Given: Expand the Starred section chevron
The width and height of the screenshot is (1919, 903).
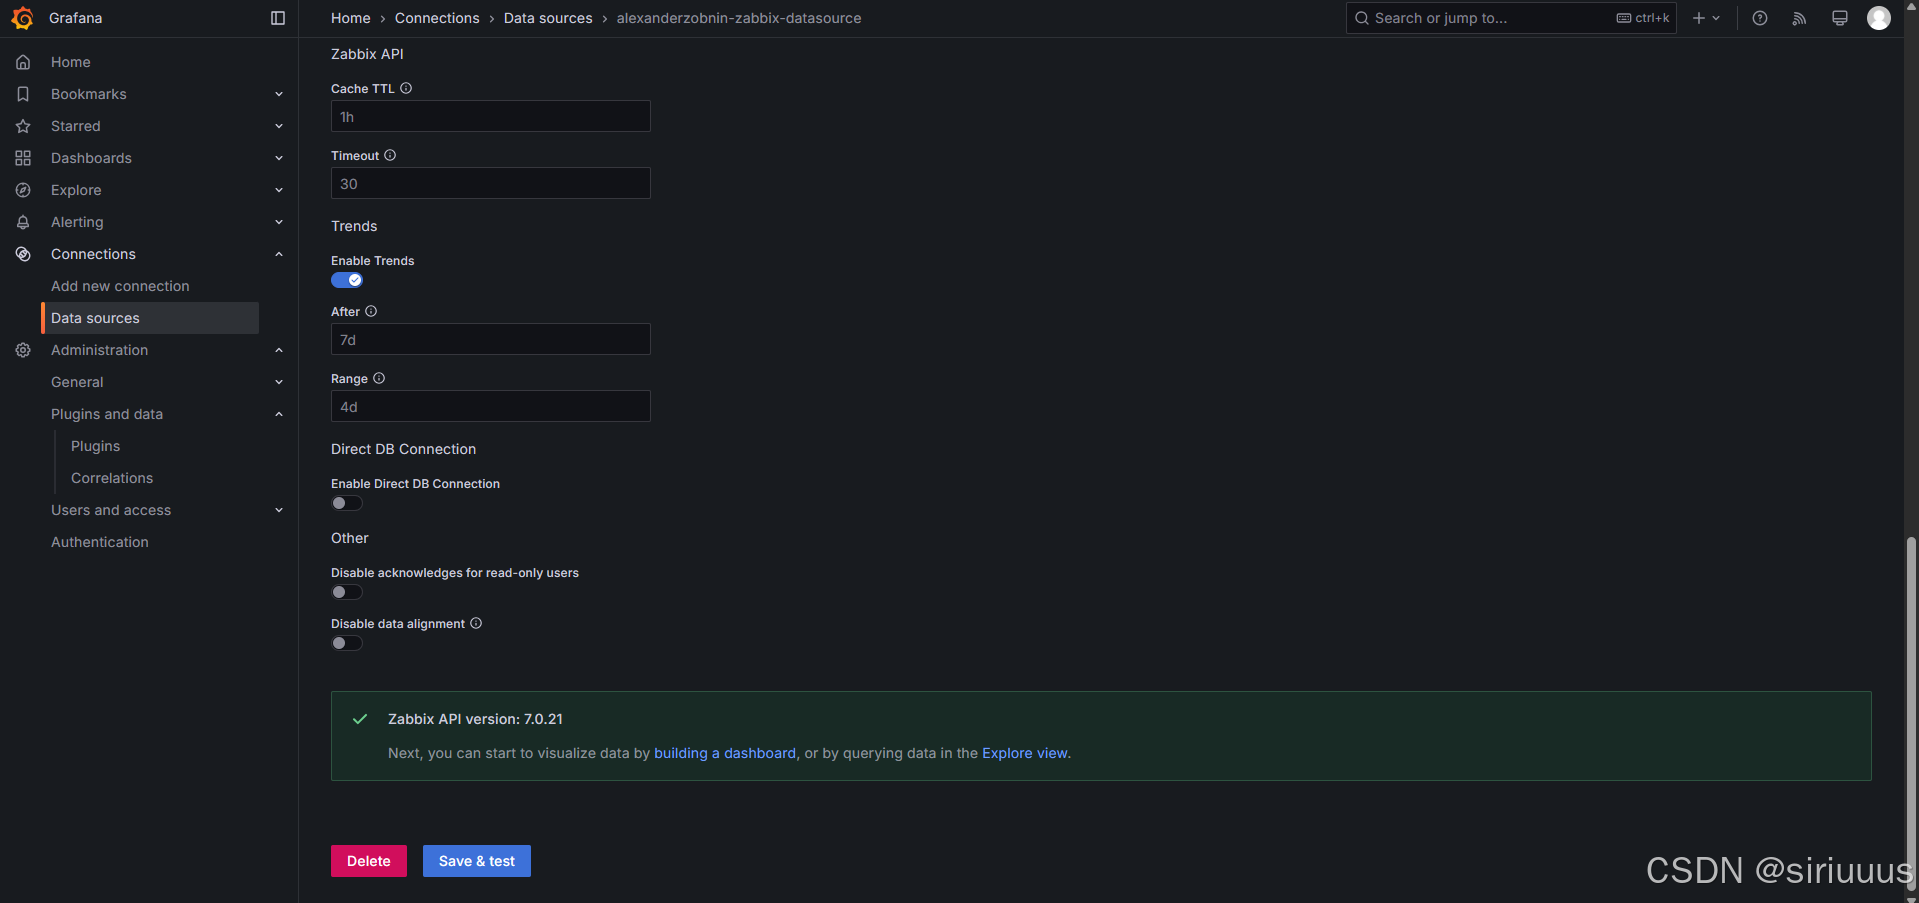Looking at the screenshot, I should [x=279, y=126].
